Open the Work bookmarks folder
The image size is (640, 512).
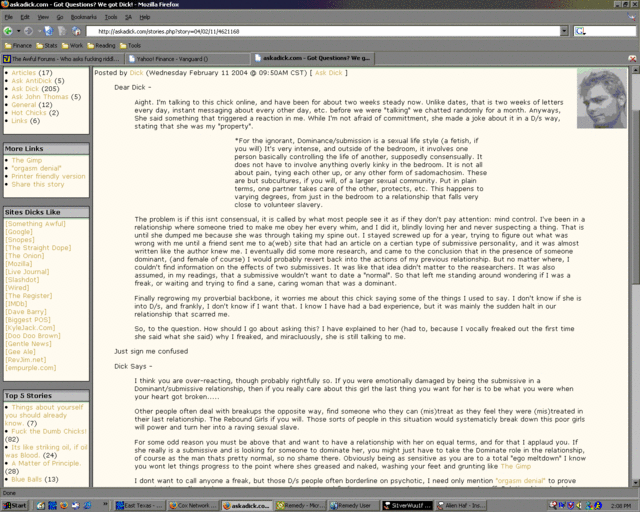72,45
